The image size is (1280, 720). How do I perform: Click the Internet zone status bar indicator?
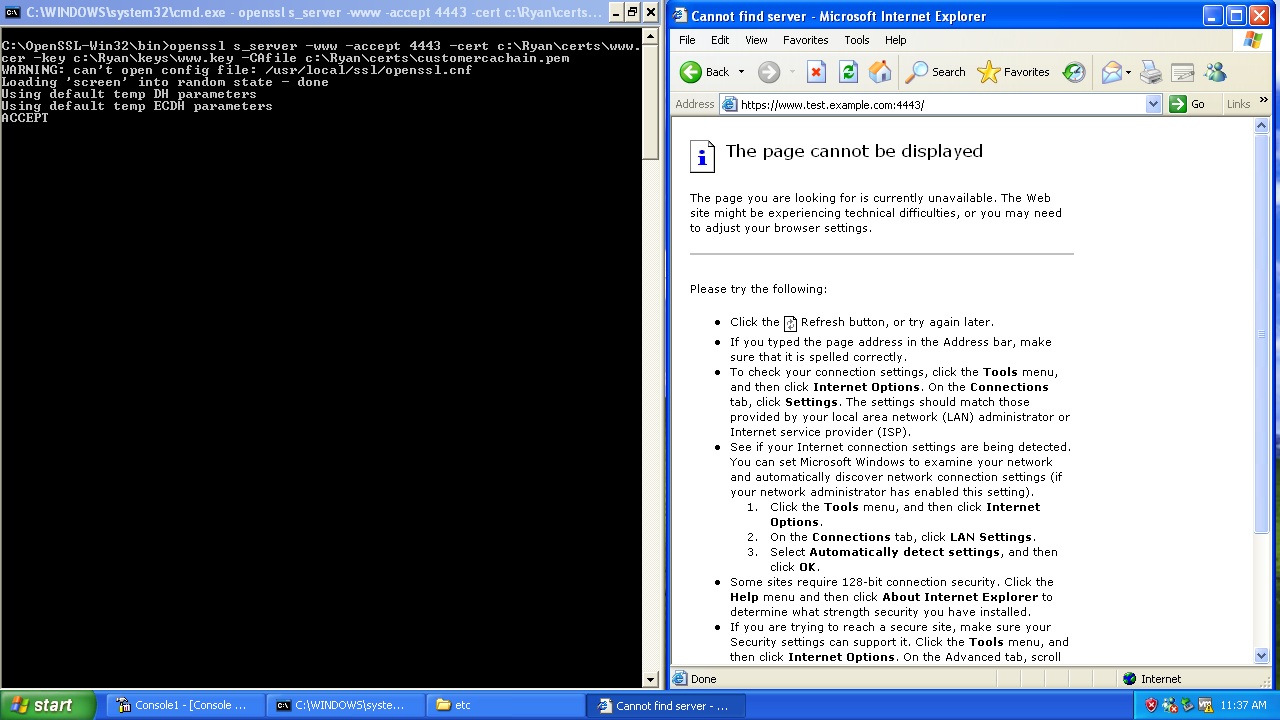(1152, 679)
